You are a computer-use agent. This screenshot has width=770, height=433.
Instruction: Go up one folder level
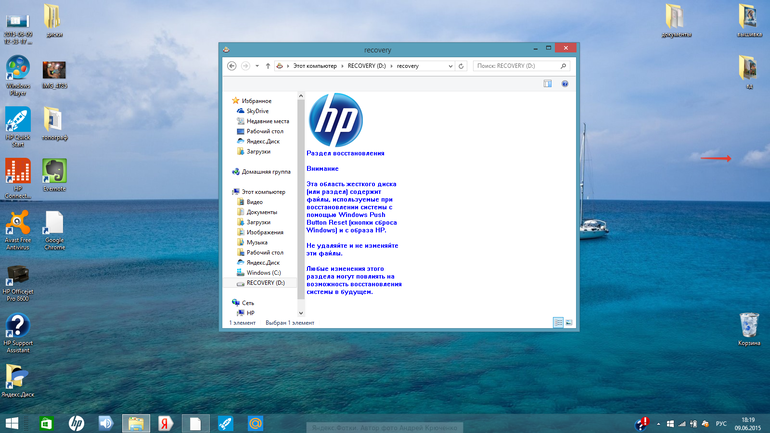pyautogui.click(x=268, y=66)
